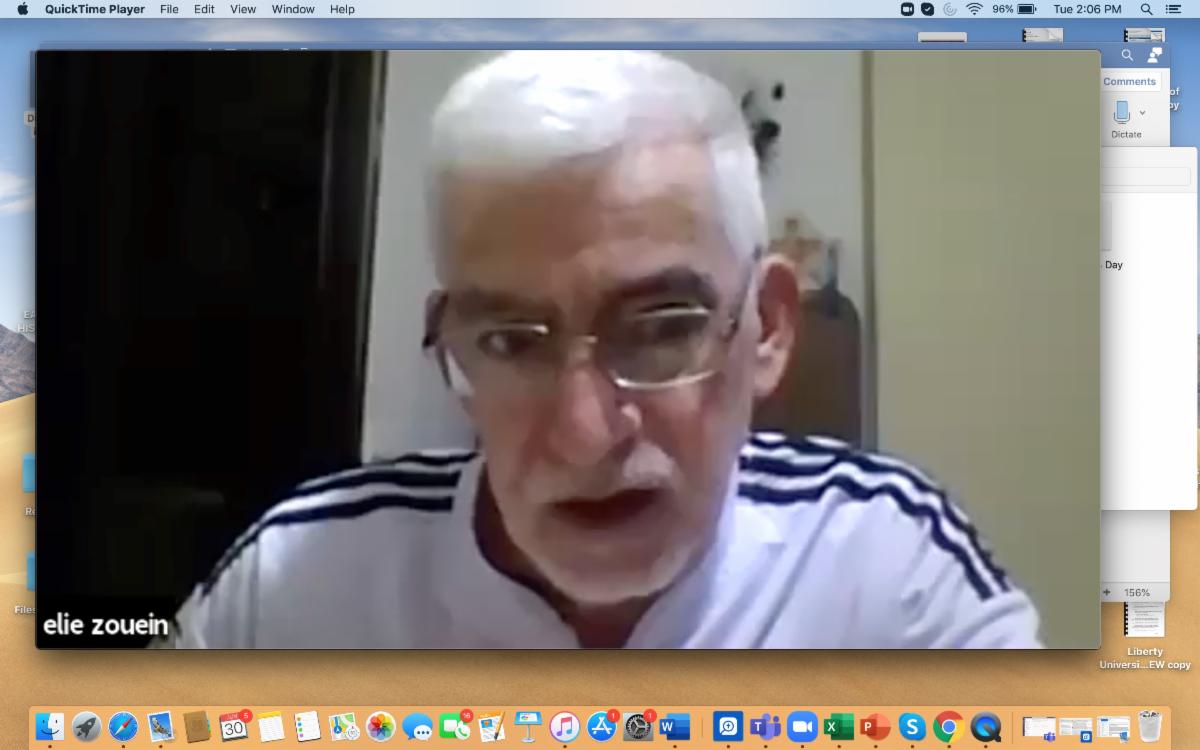Open Wi-Fi status menu
The height and width of the screenshot is (750, 1200).
tap(974, 9)
